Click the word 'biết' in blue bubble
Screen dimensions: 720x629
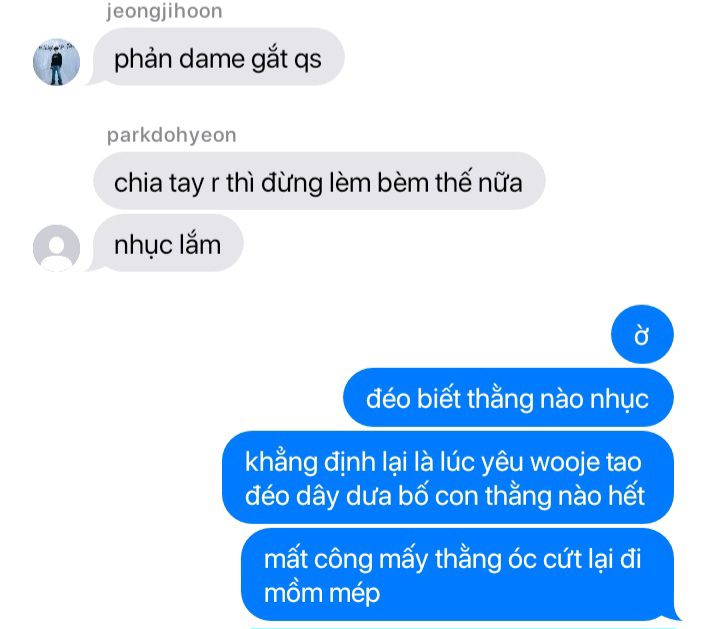439,399
